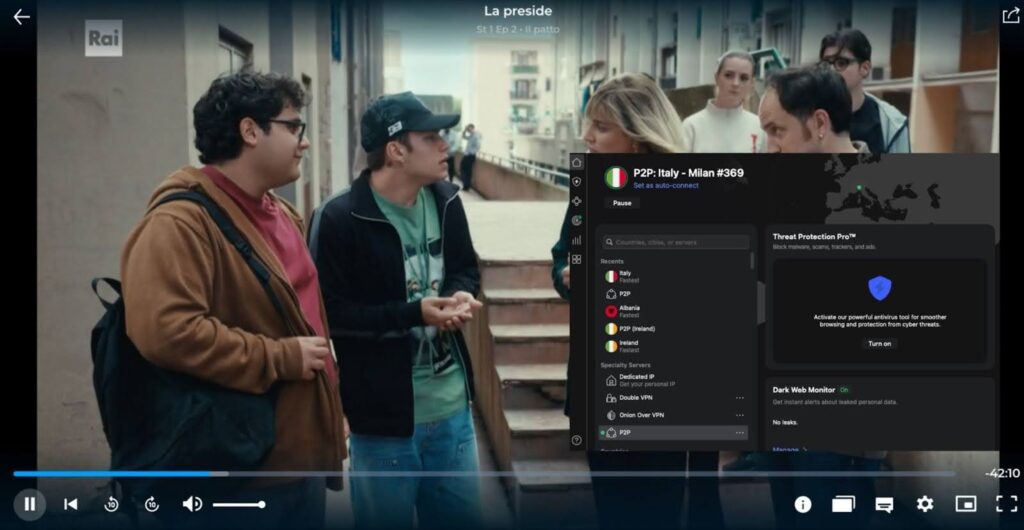The image size is (1024, 530).
Task: Enter fullscreen mode
Action: [x=1006, y=504]
